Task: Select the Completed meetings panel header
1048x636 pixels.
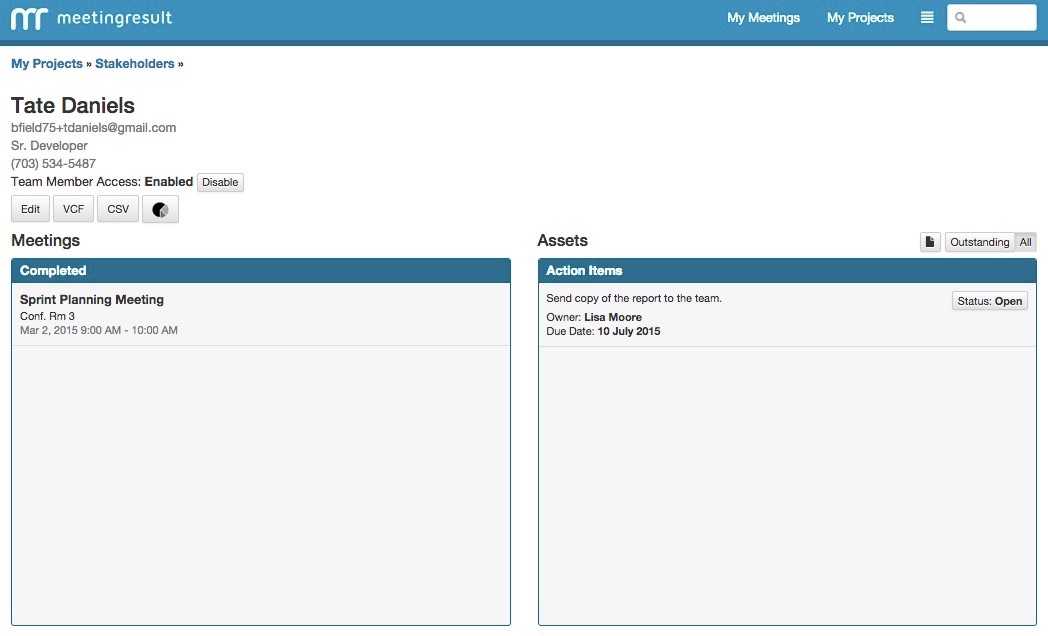Action: pyautogui.click(x=261, y=271)
